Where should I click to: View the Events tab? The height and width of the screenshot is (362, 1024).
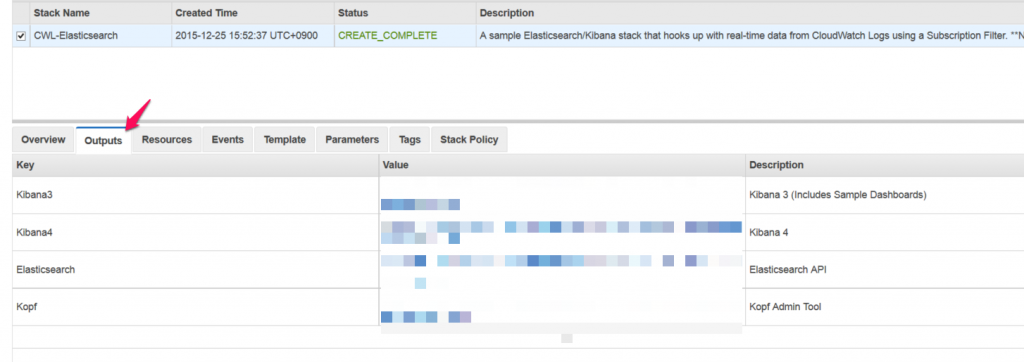[227, 140]
